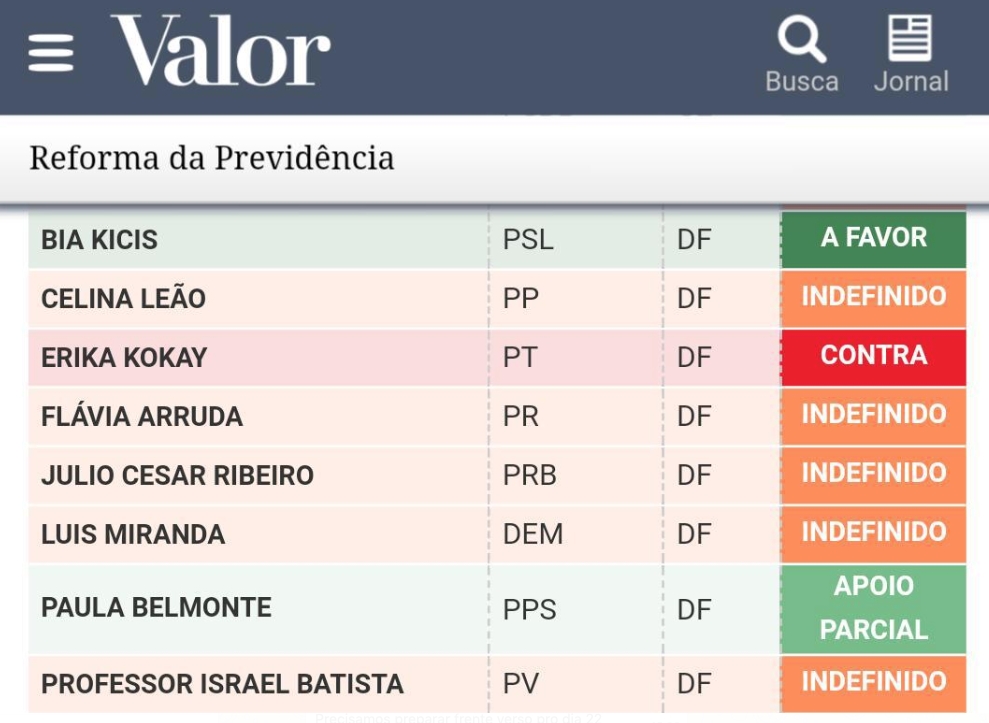This screenshot has width=989, height=723.
Task: Click the red CONTRA badge
Action: point(873,356)
